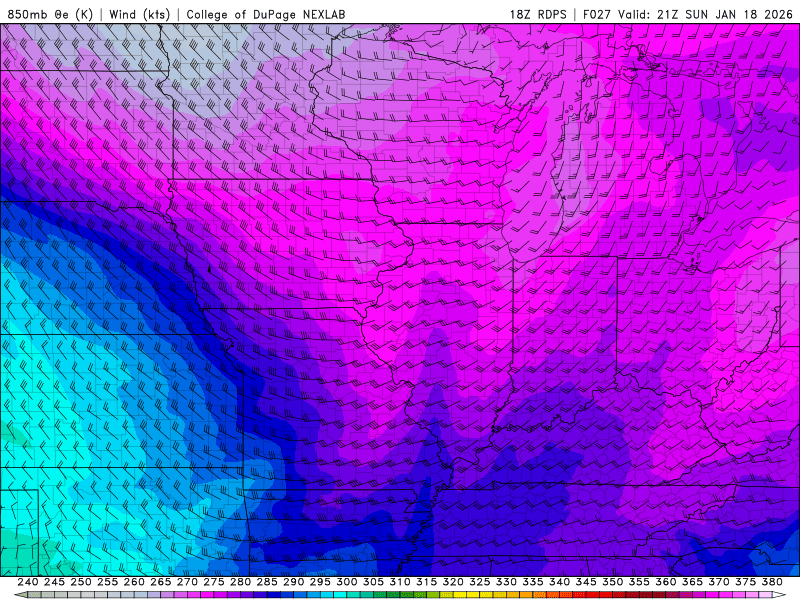
Task: Click the 350 value on the color scale
Action: click(612, 582)
